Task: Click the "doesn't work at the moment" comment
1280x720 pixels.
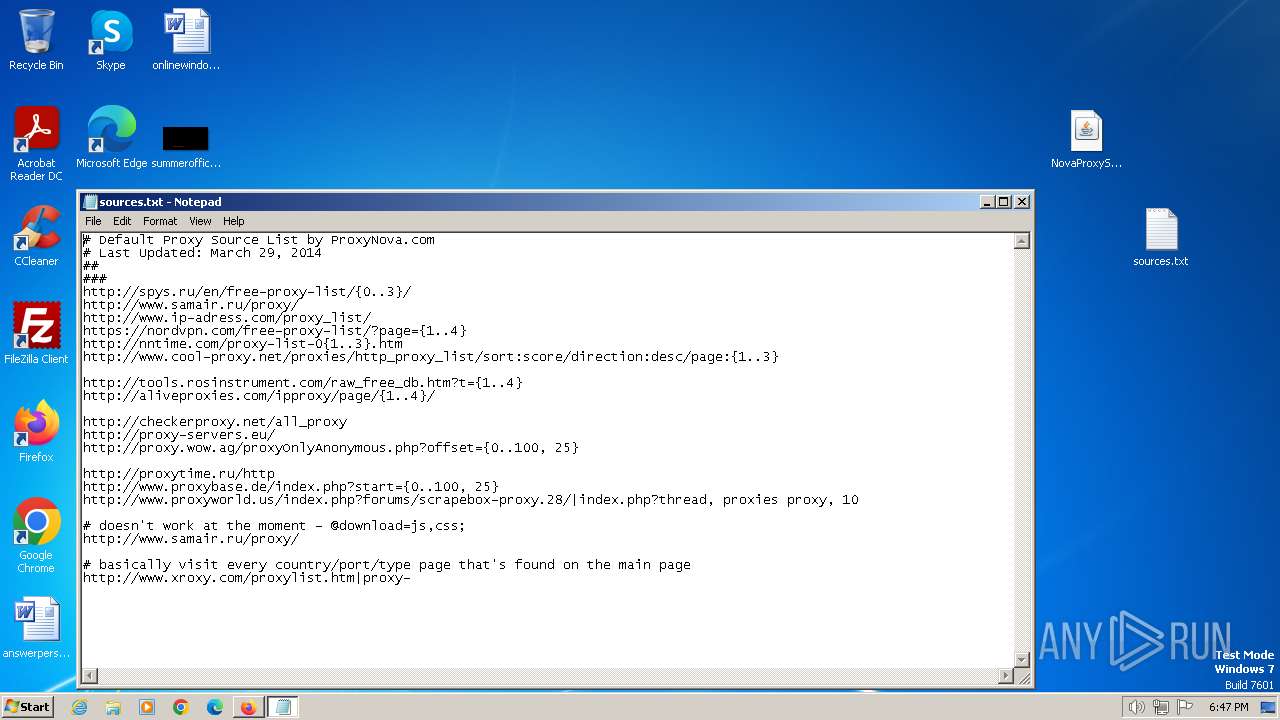Action: pos(275,526)
